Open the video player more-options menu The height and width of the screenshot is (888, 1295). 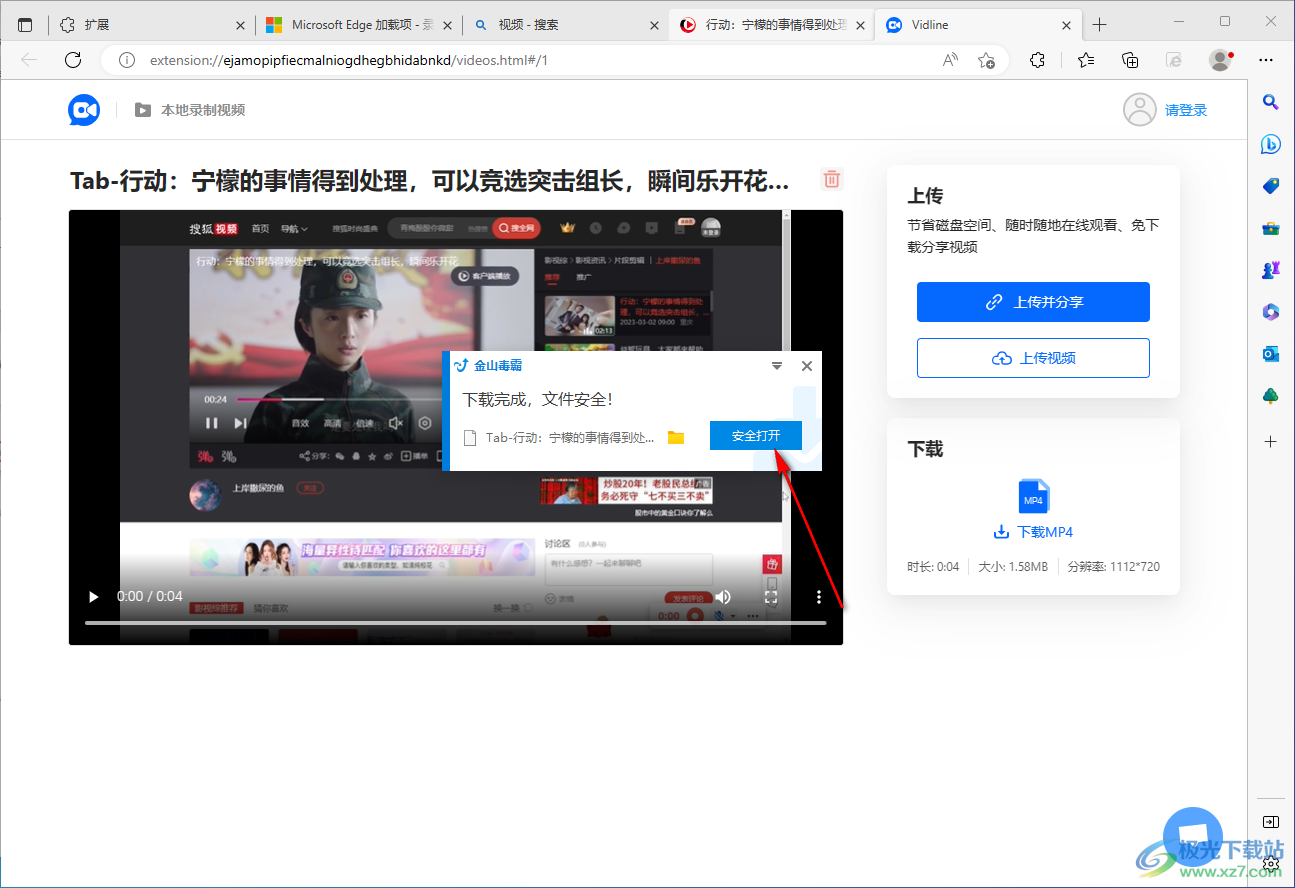[x=818, y=596]
